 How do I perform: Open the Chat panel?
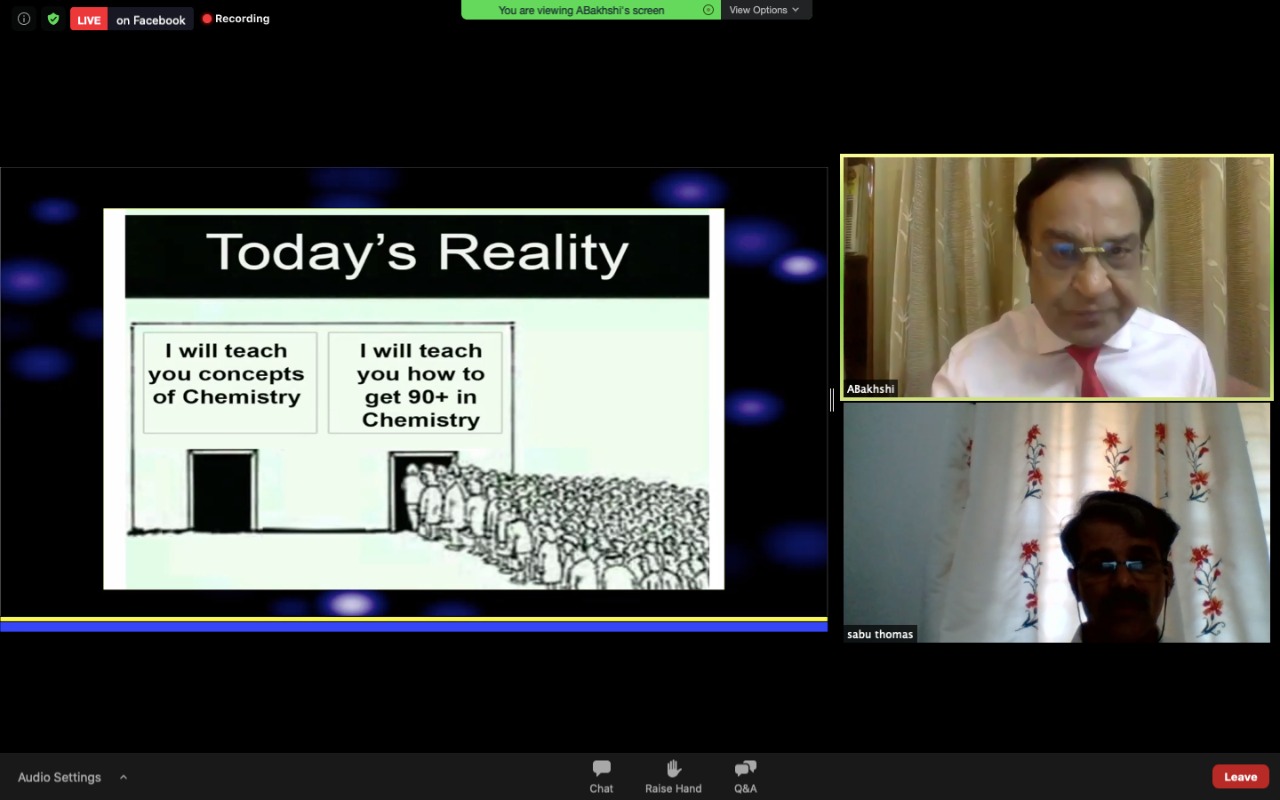coord(601,776)
